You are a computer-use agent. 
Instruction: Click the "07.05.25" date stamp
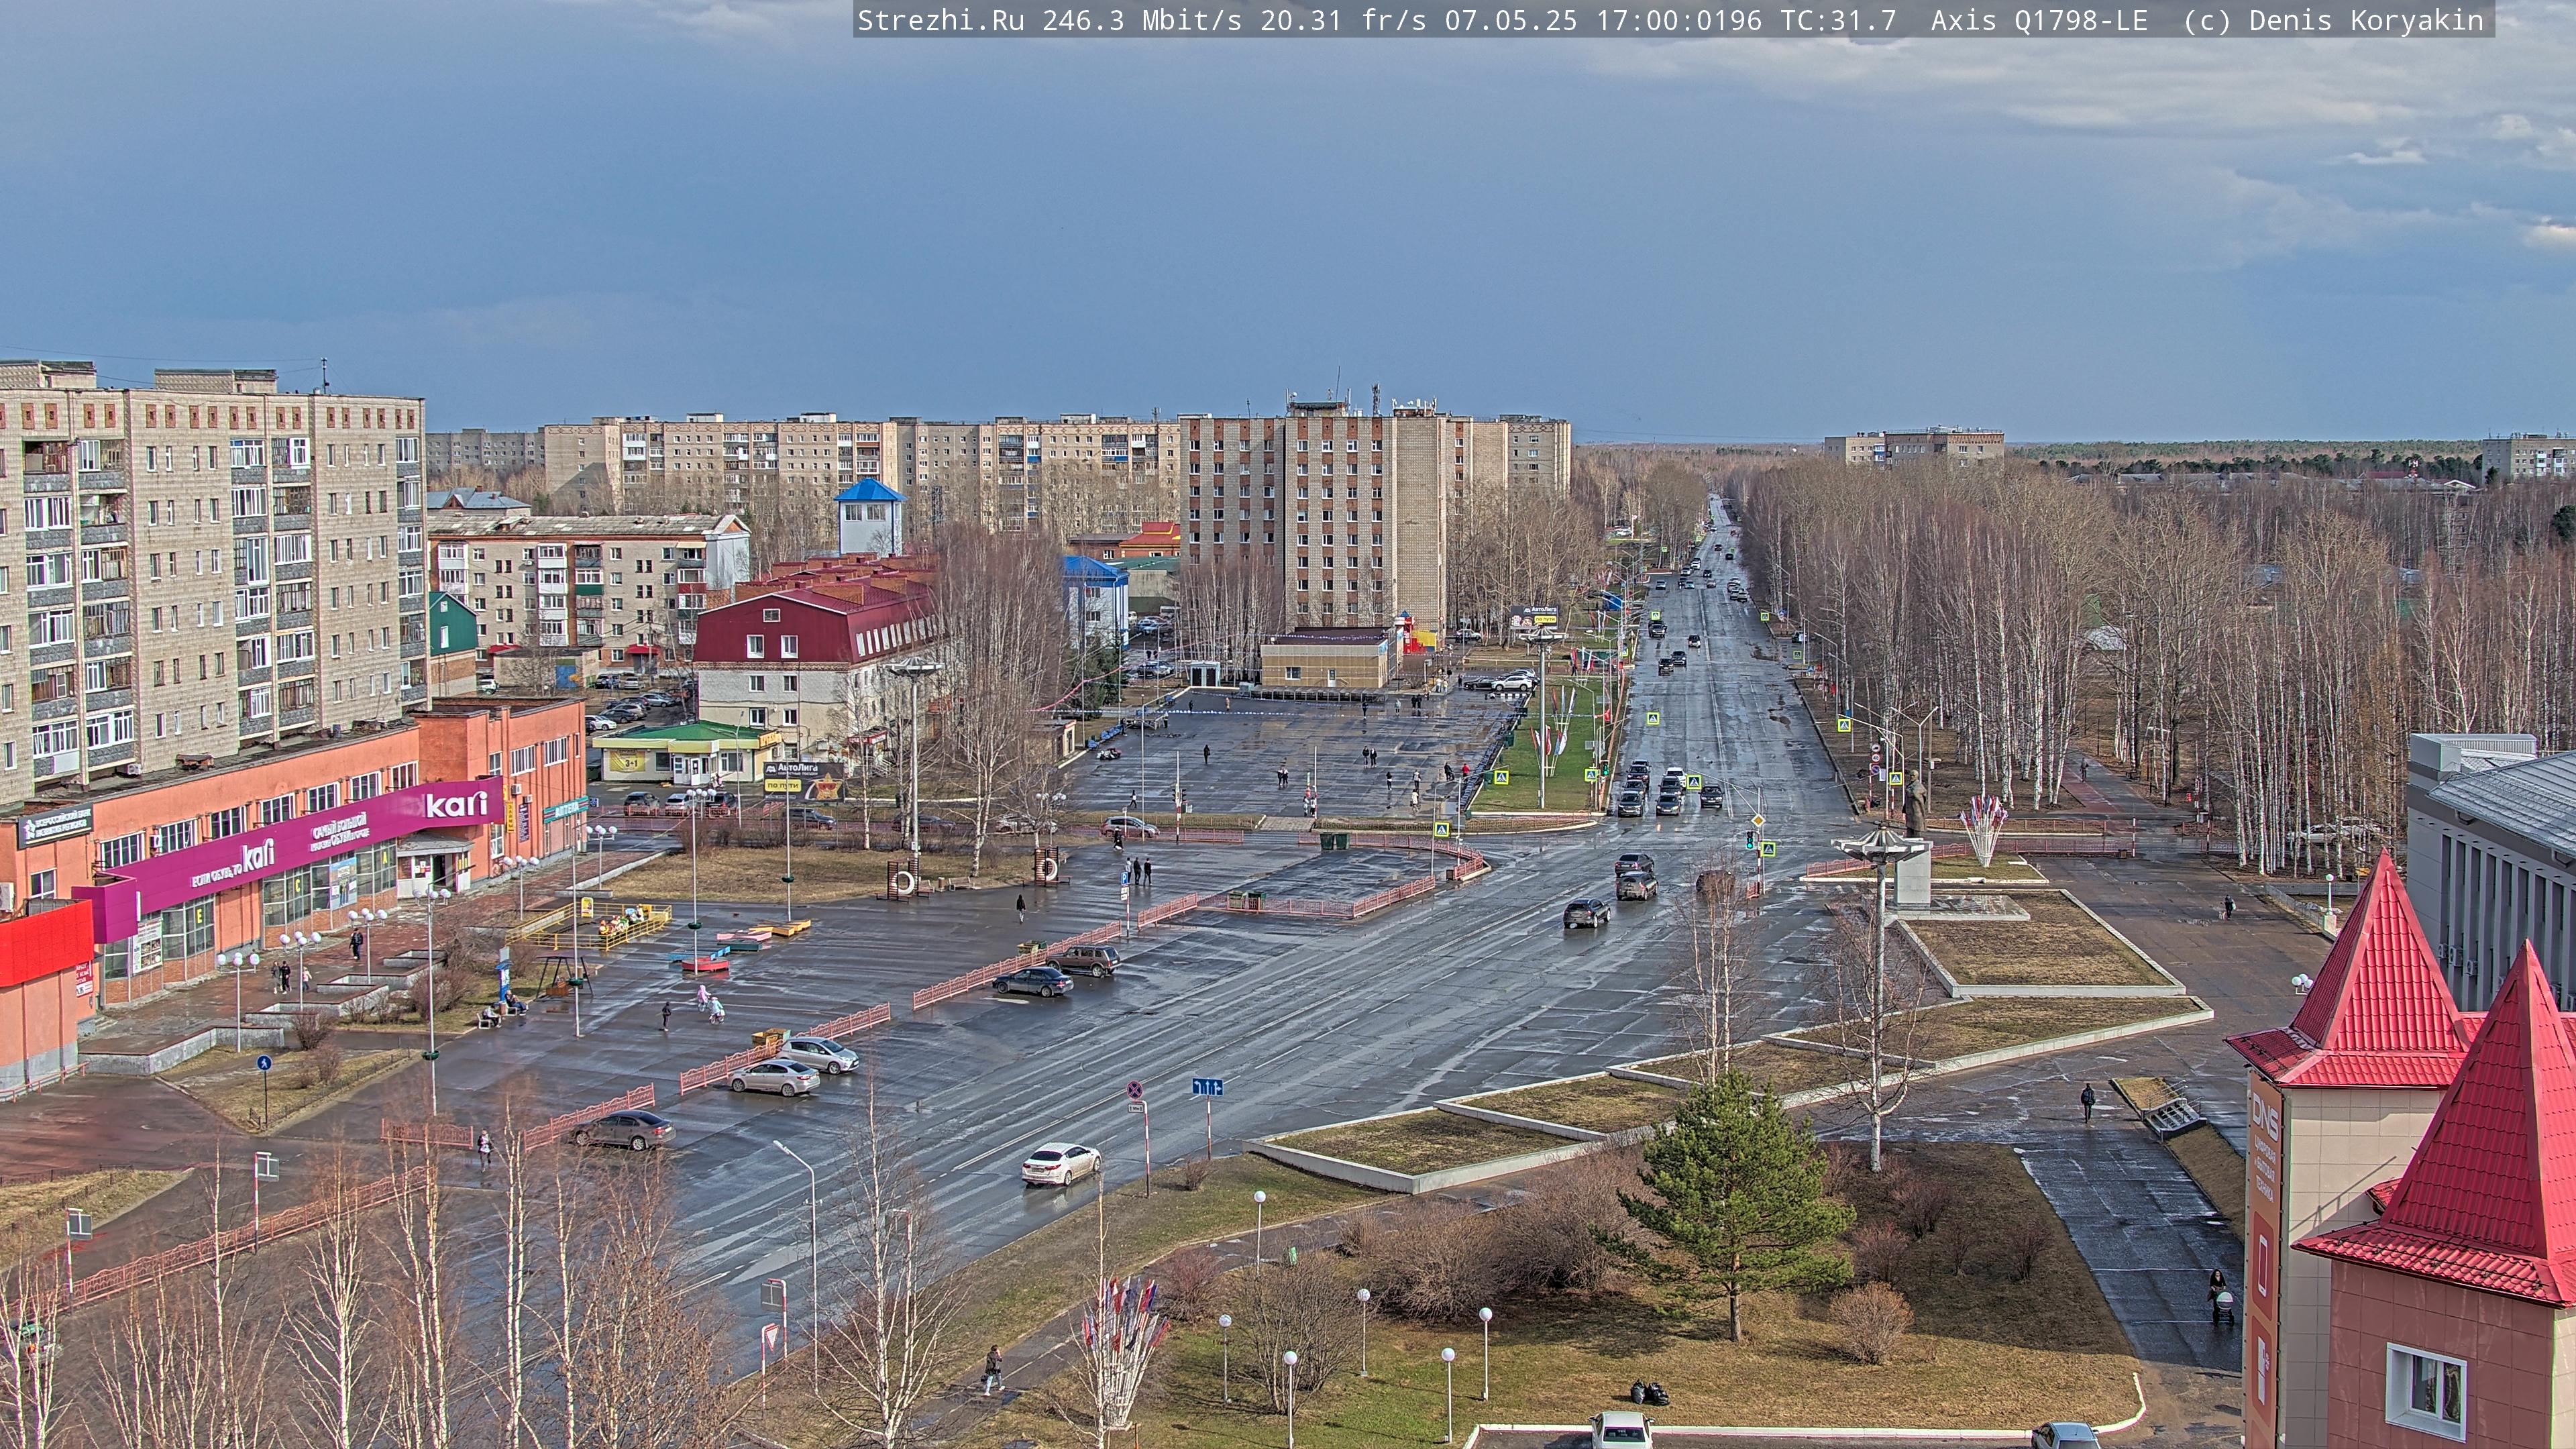1511,20
